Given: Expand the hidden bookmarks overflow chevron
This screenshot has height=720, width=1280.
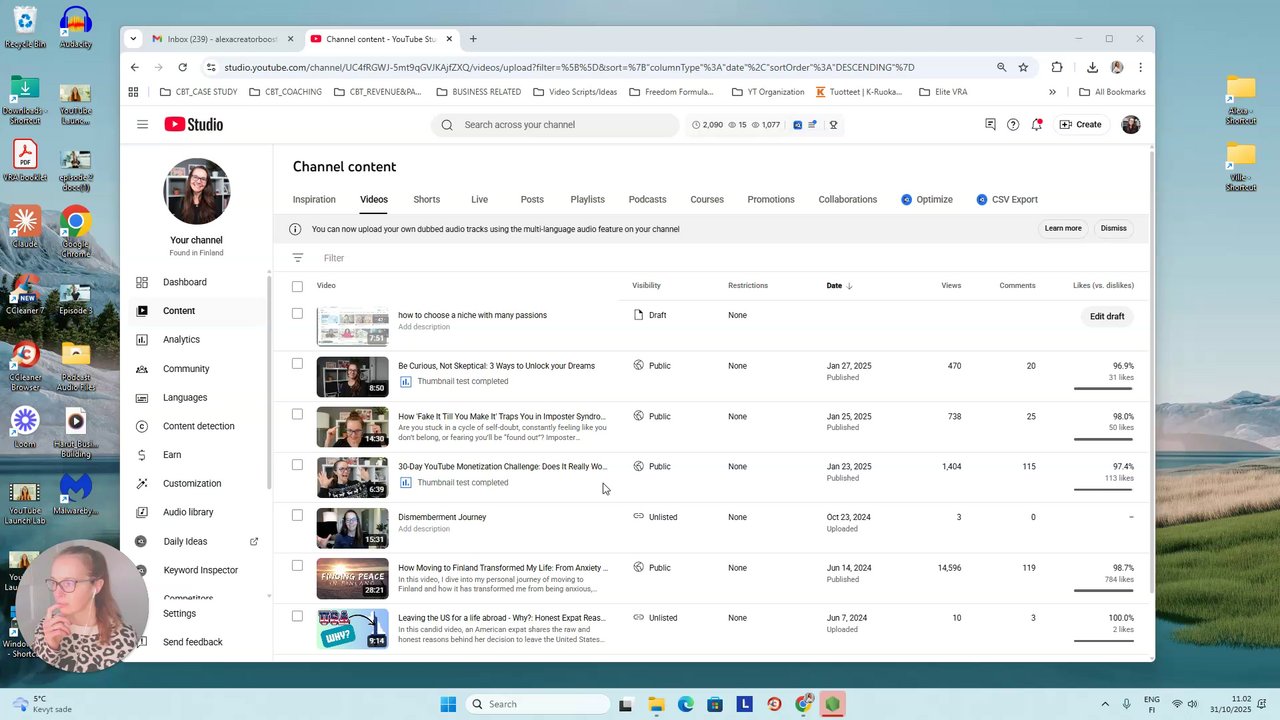Looking at the screenshot, I should pyautogui.click(x=1052, y=92).
